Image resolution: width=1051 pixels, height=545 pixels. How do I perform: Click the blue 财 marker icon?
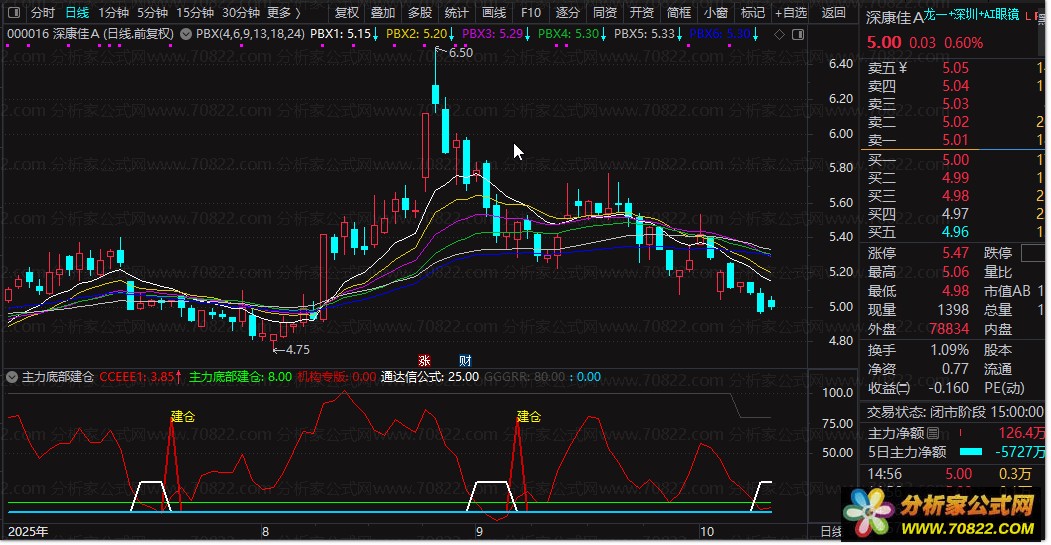pyautogui.click(x=465, y=360)
